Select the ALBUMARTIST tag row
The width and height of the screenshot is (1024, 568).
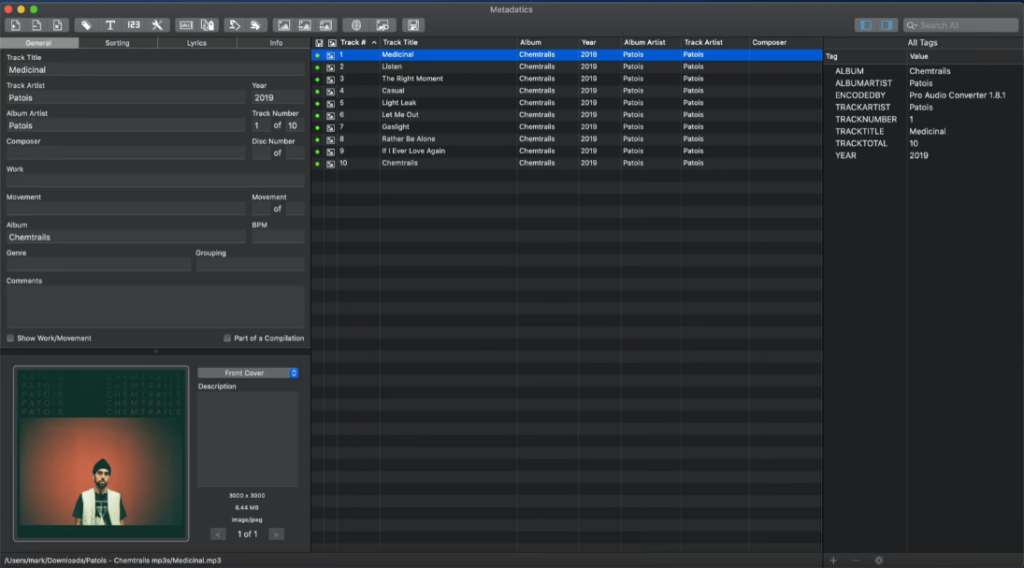pos(923,84)
